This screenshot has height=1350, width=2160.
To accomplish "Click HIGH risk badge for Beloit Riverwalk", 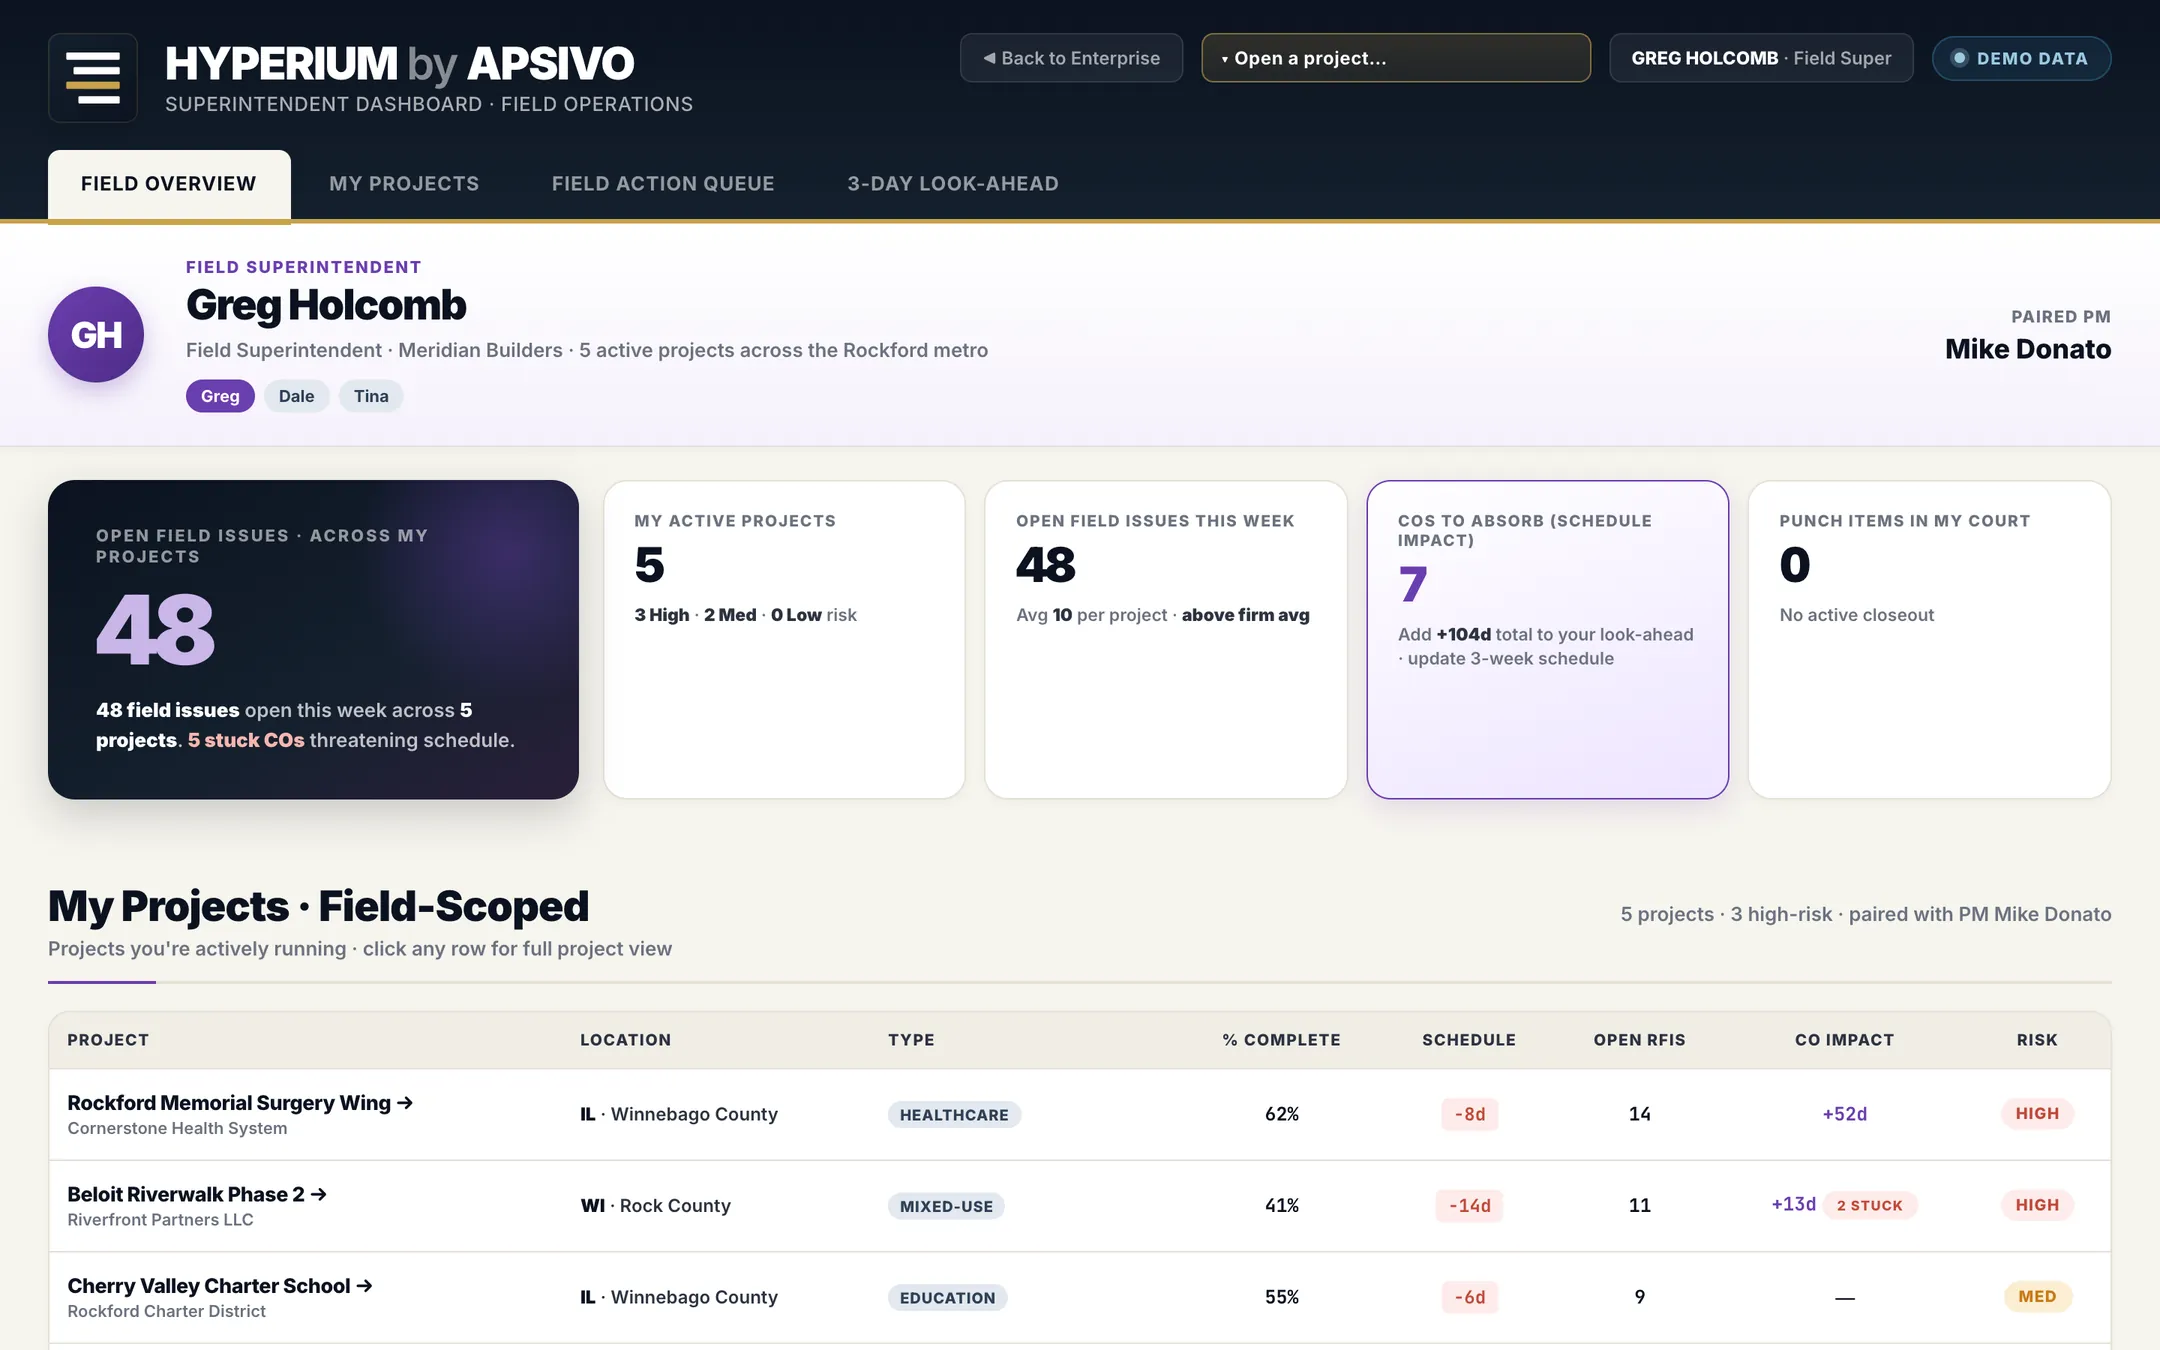I will tap(2037, 1205).
